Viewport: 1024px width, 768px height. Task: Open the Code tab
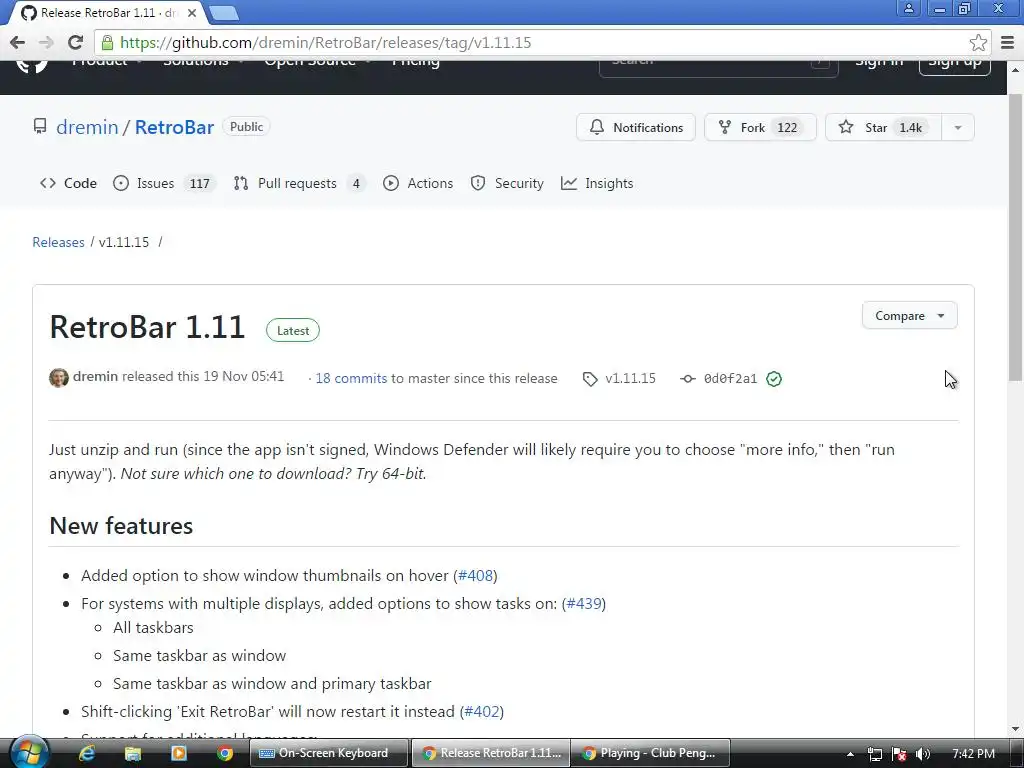(69, 184)
